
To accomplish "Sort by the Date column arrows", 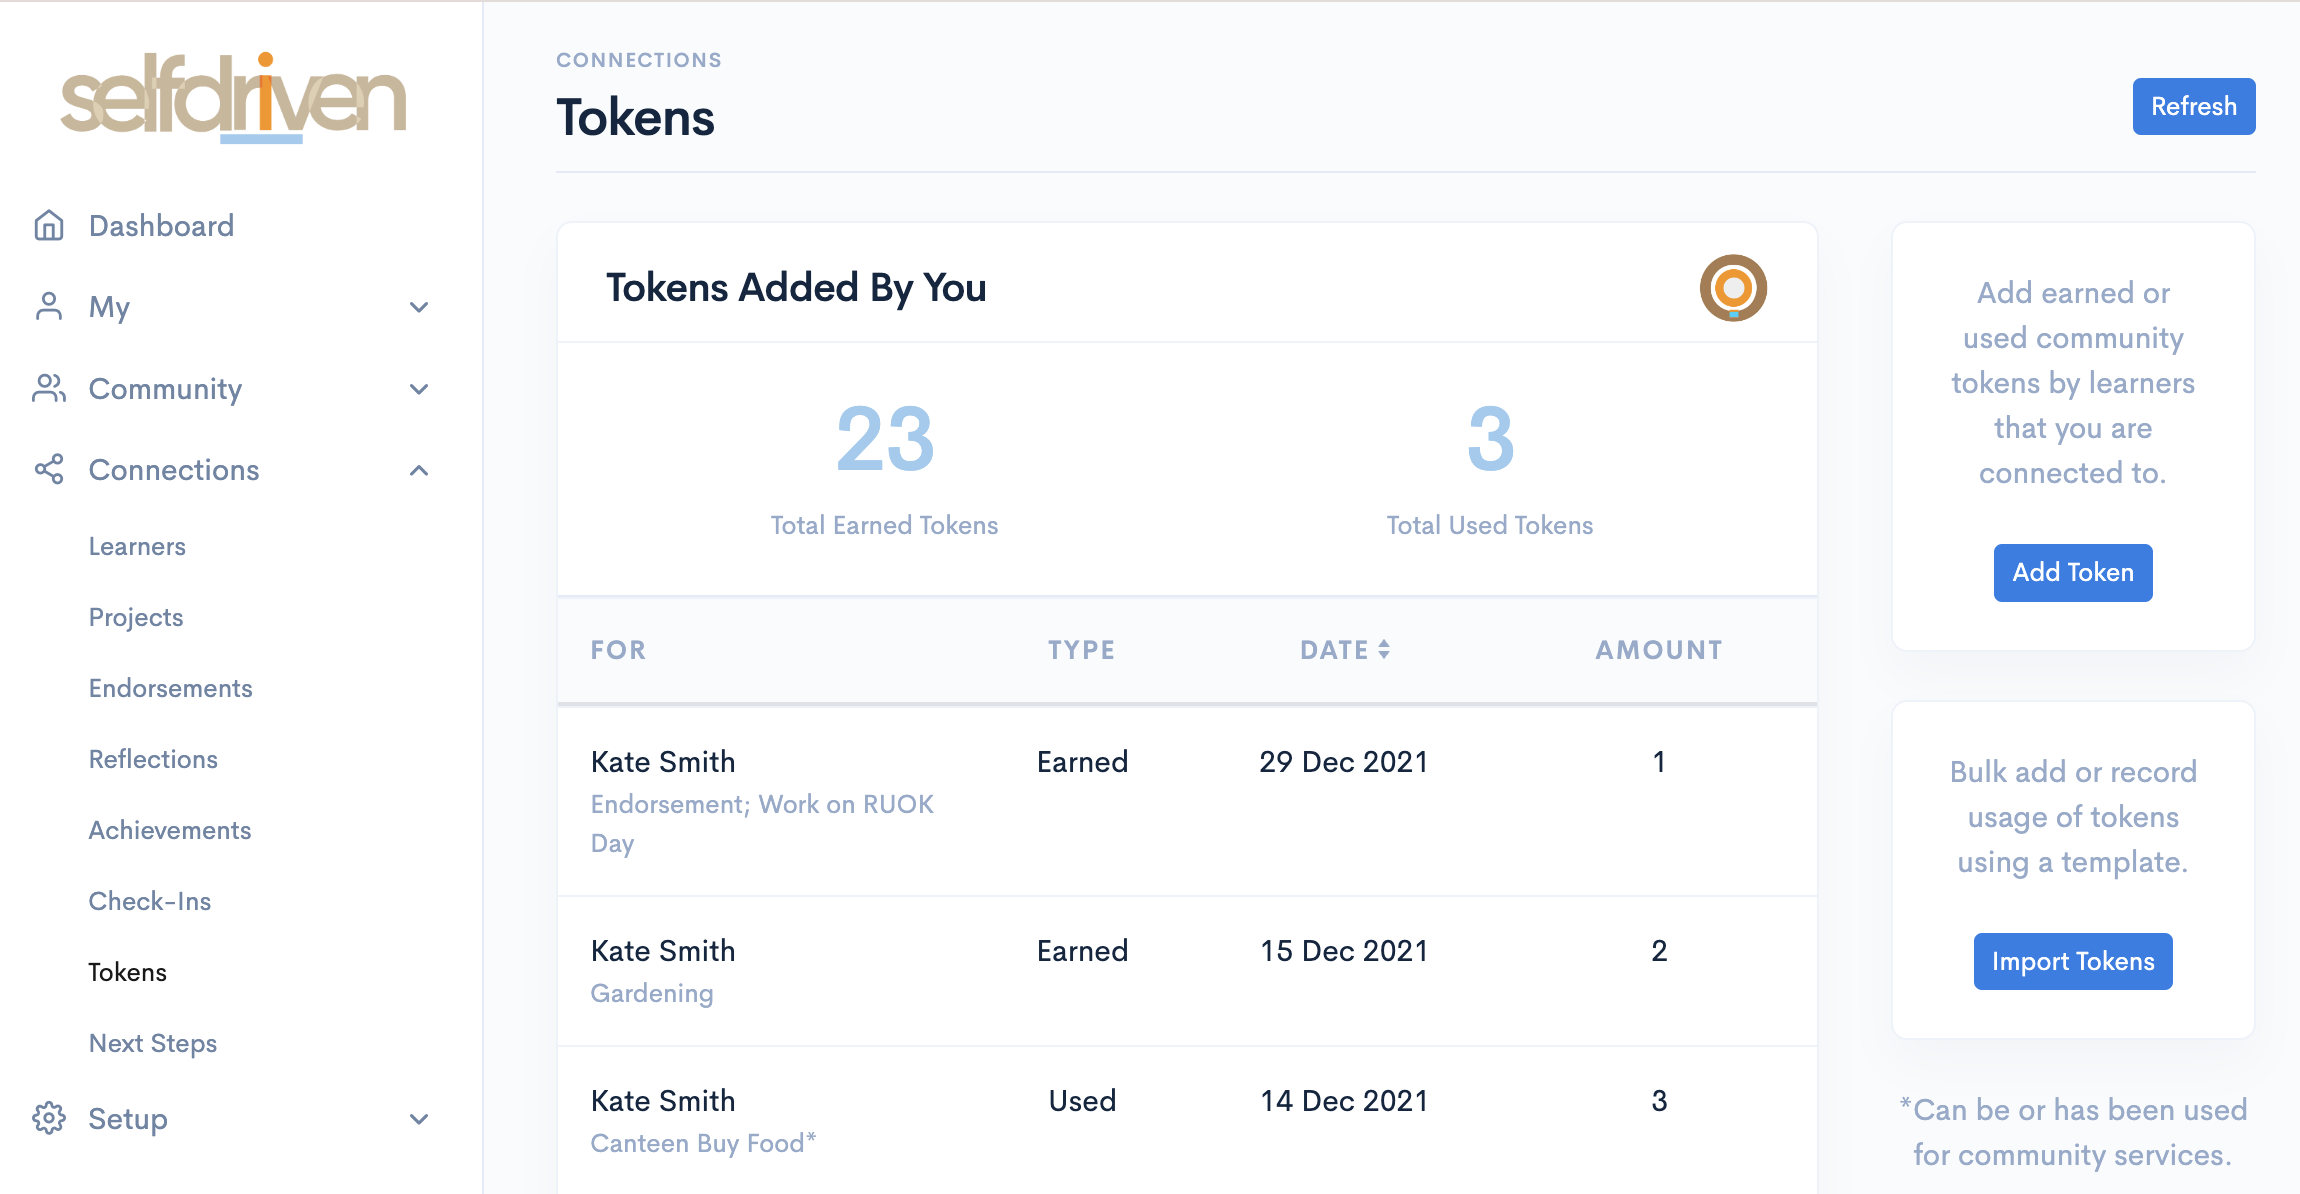I will [1384, 650].
